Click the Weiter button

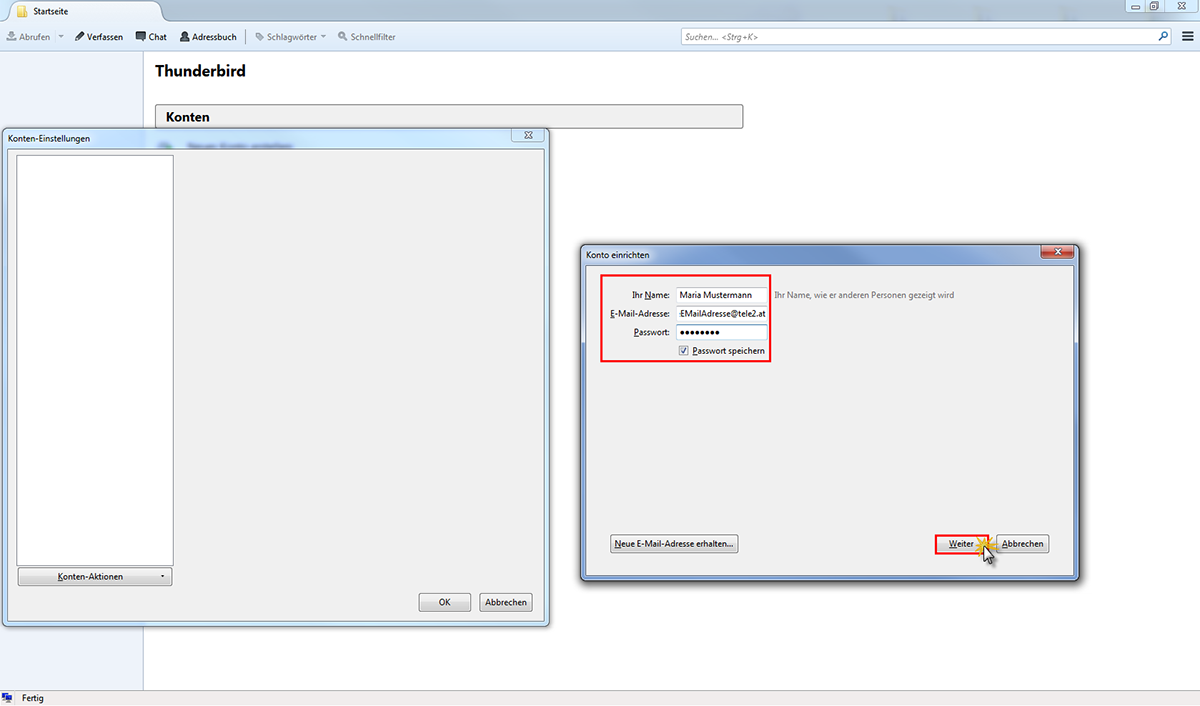961,544
